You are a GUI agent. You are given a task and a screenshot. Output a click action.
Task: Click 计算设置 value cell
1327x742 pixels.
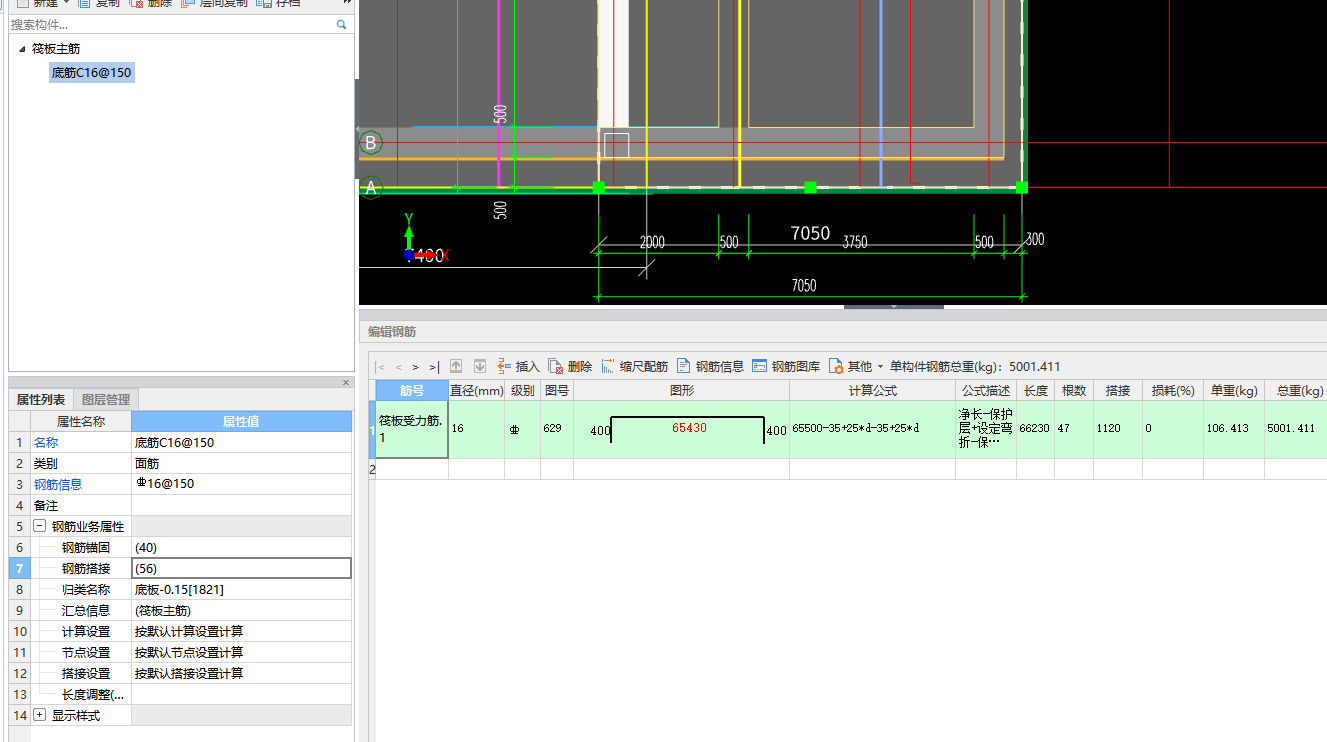point(241,631)
